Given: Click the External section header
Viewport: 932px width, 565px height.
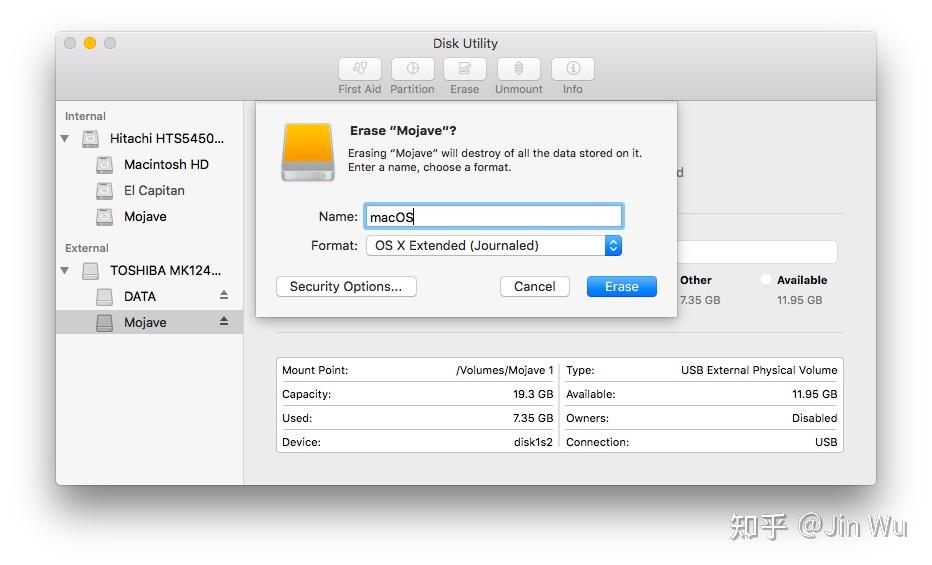Looking at the screenshot, I should click(87, 248).
